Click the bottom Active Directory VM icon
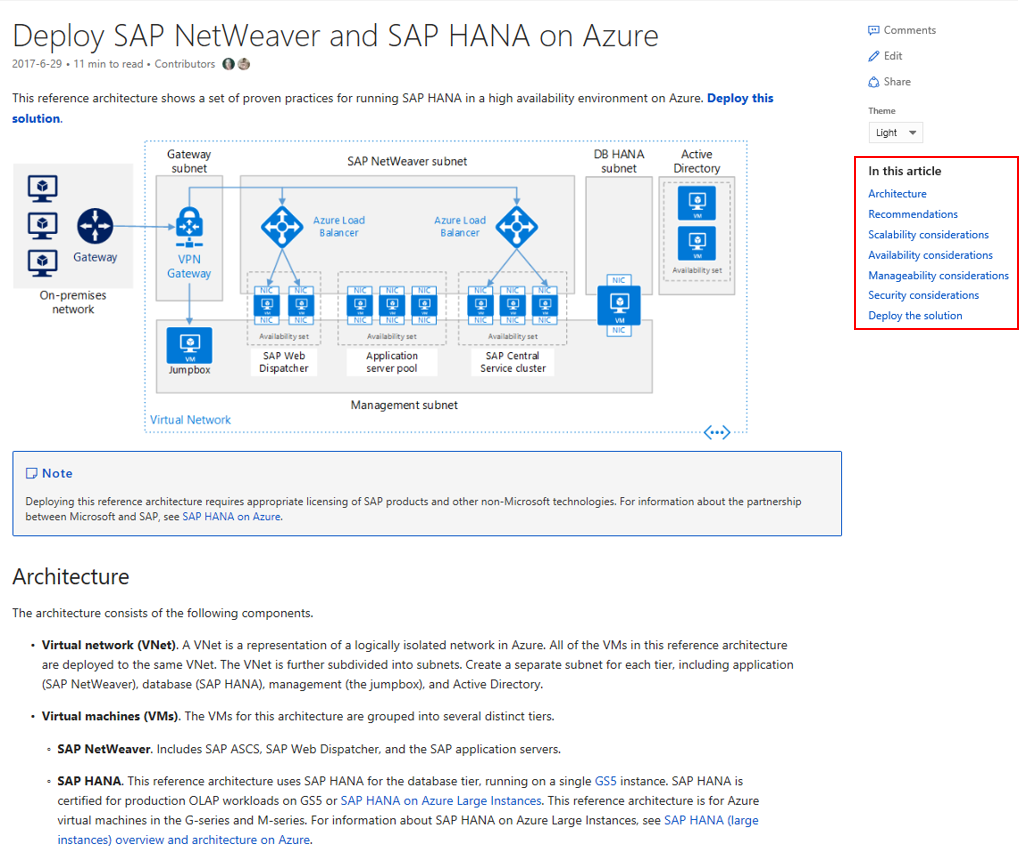 [697, 243]
